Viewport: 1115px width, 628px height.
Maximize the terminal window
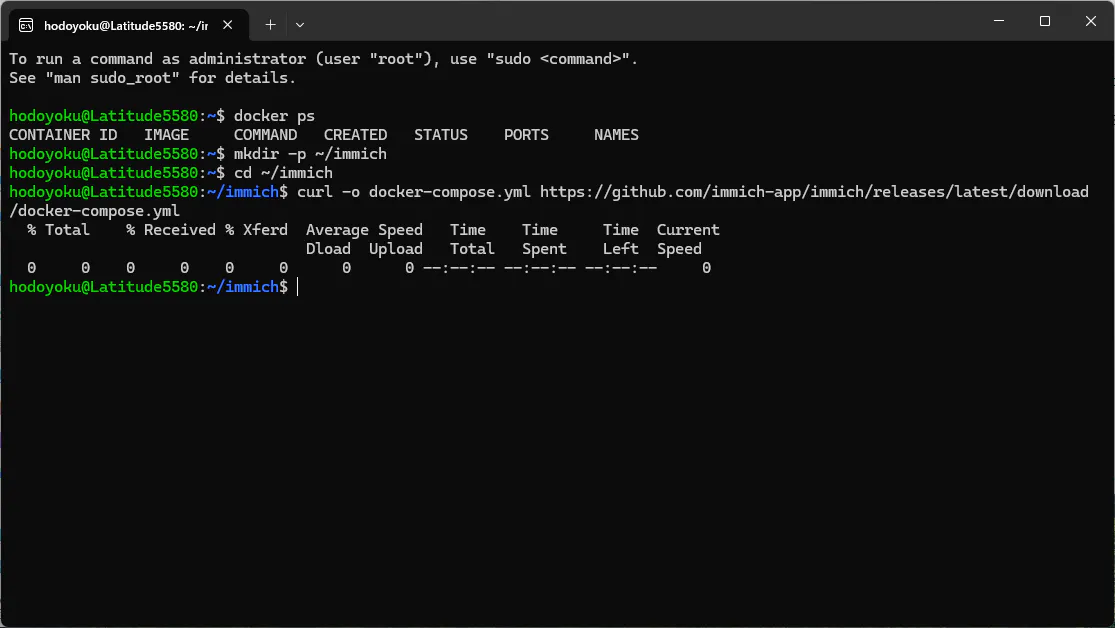(1045, 21)
